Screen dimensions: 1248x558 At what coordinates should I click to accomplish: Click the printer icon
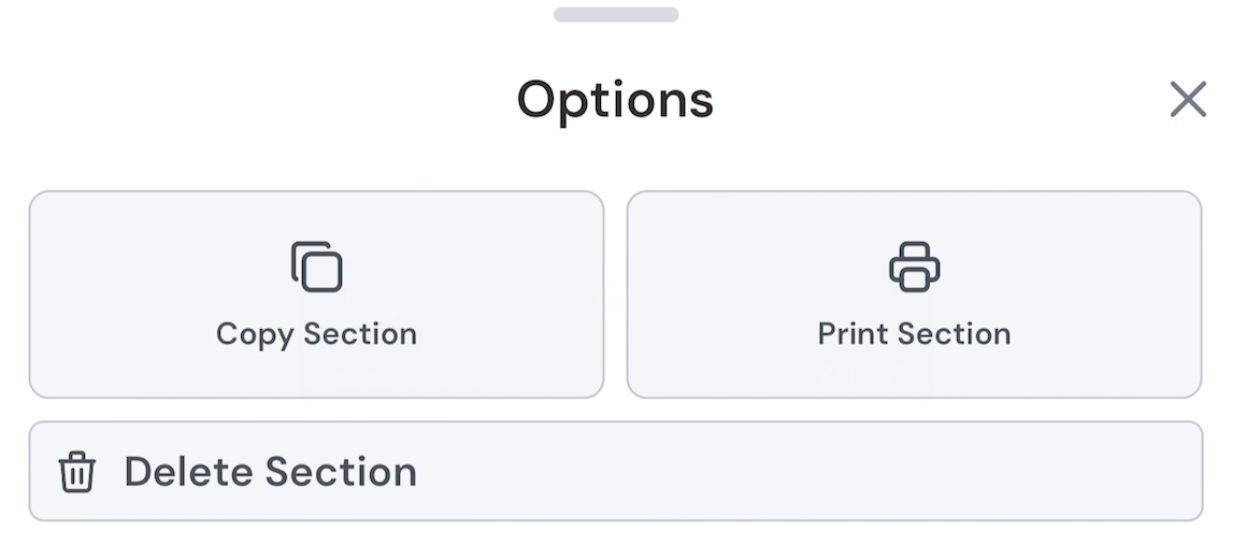[914, 267]
